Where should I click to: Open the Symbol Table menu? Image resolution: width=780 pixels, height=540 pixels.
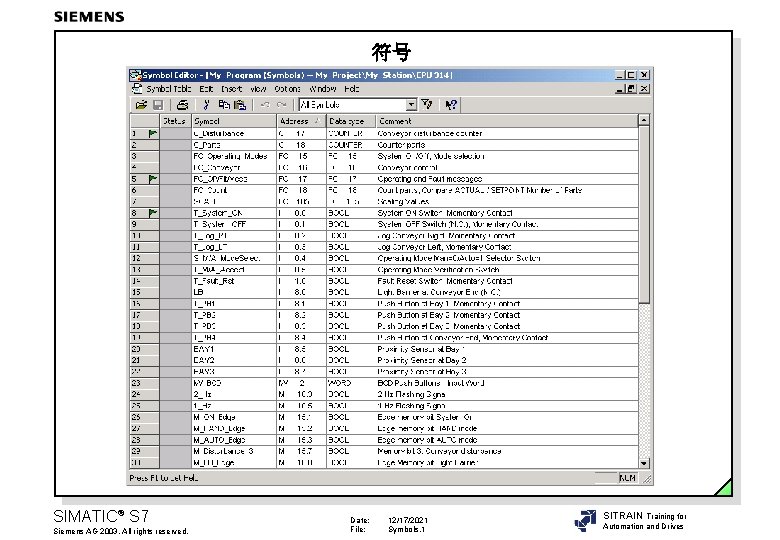[x=169, y=89]
